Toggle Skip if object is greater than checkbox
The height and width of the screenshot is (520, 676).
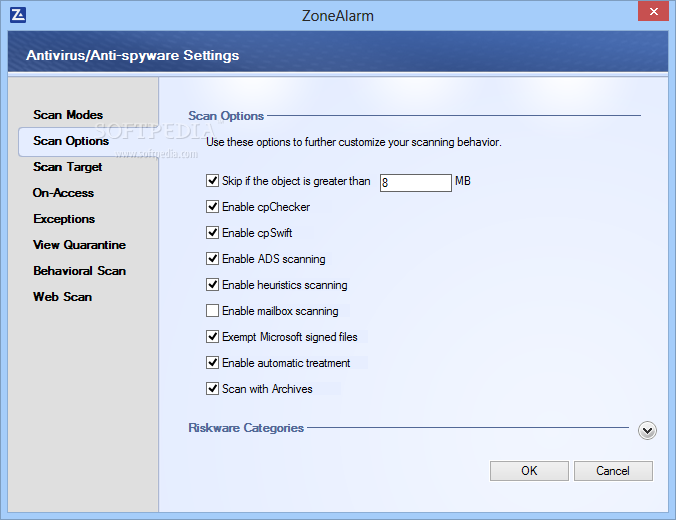click(212, 181)
